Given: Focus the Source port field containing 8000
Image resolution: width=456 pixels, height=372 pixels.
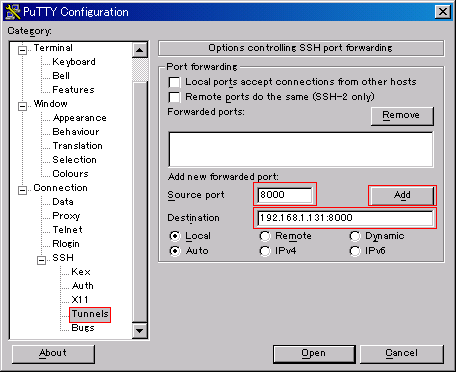Looking at the screenshot, I should coord(285,195).
